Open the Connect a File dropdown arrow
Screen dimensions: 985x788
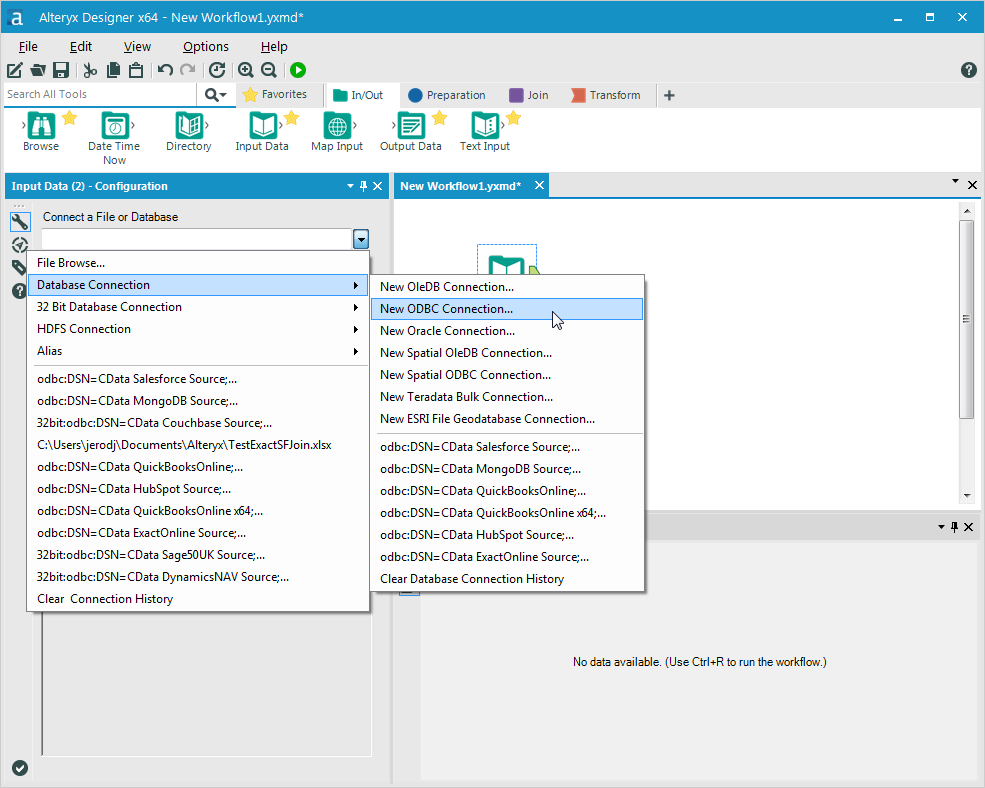361,239
